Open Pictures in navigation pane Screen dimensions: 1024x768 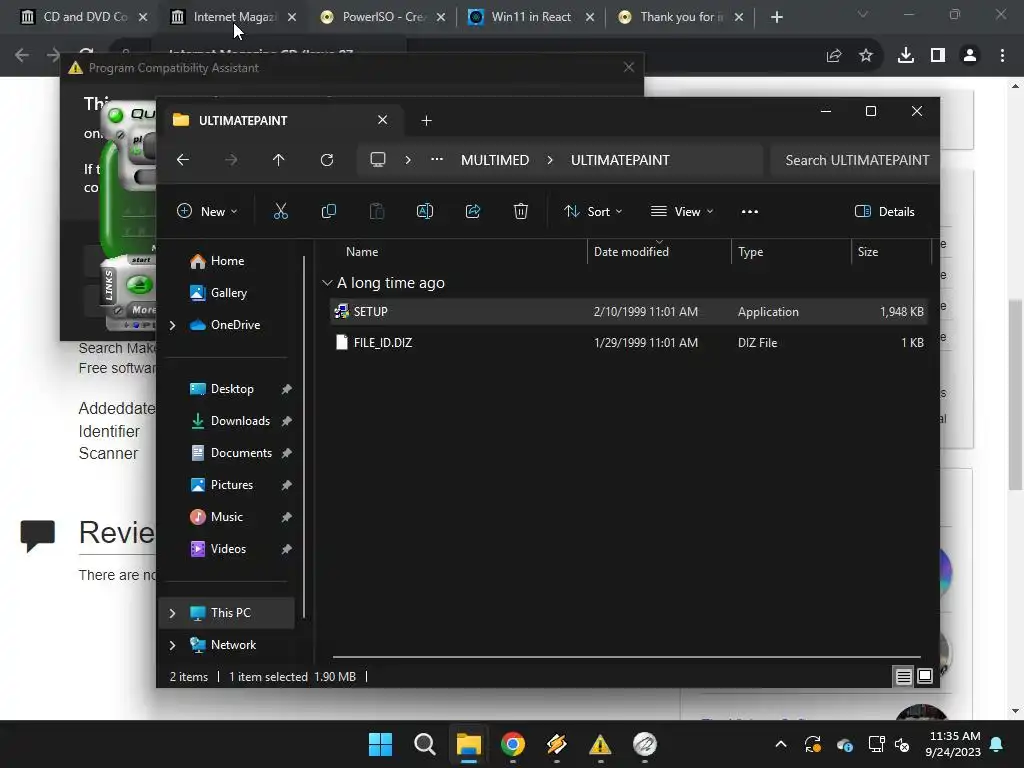tap(226, 485)
